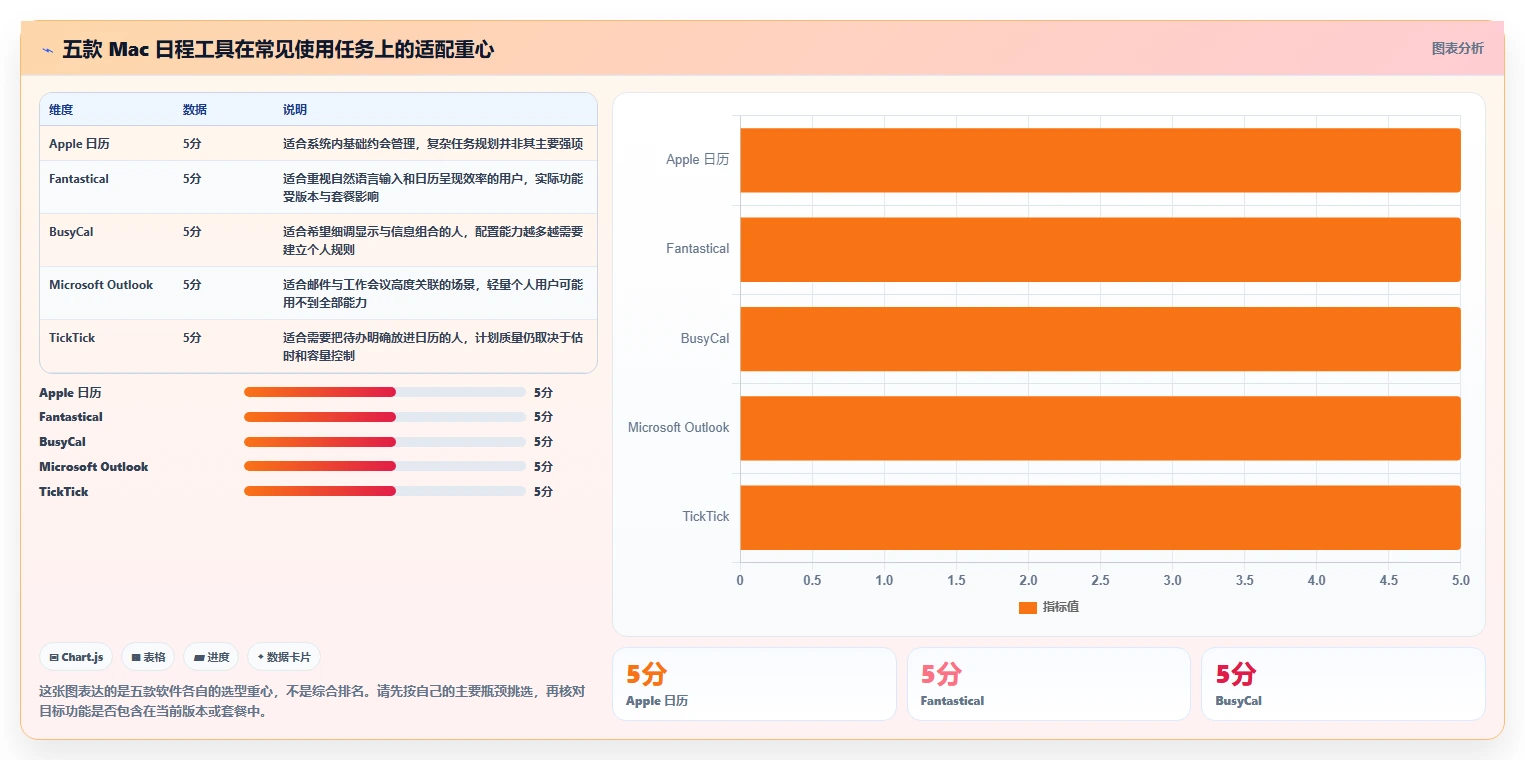The image size is (1525, 760).
Task: Click the Apple 日历 progress bar
Action: coord(385,392)
